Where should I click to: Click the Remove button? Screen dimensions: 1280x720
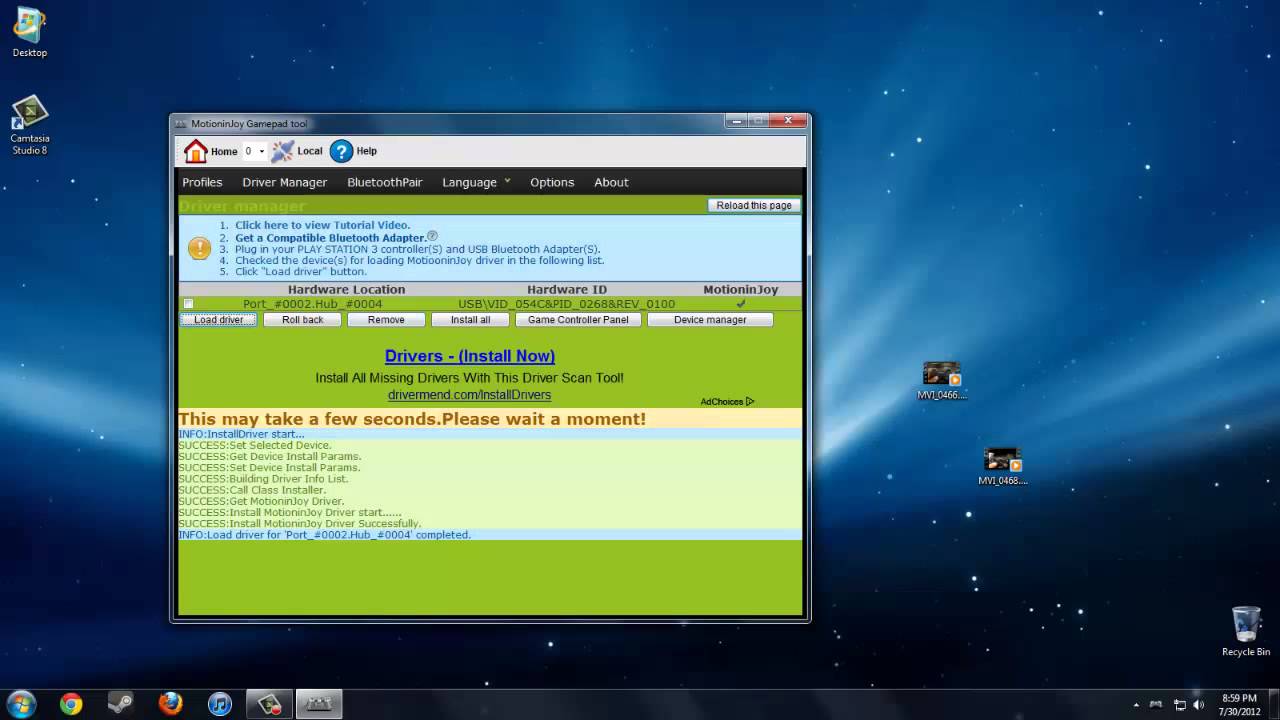pyautogui.click(x=386, y=320)
